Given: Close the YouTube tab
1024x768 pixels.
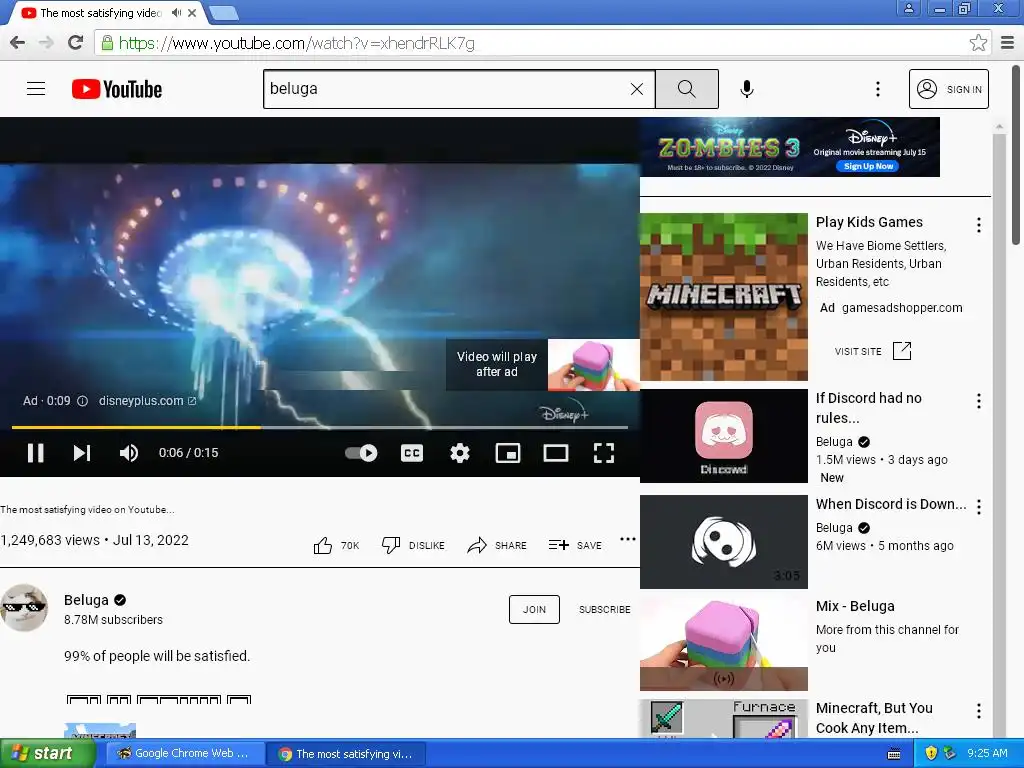Looking at the screenshot, I should pyautogui.click(x=192, y=12).
